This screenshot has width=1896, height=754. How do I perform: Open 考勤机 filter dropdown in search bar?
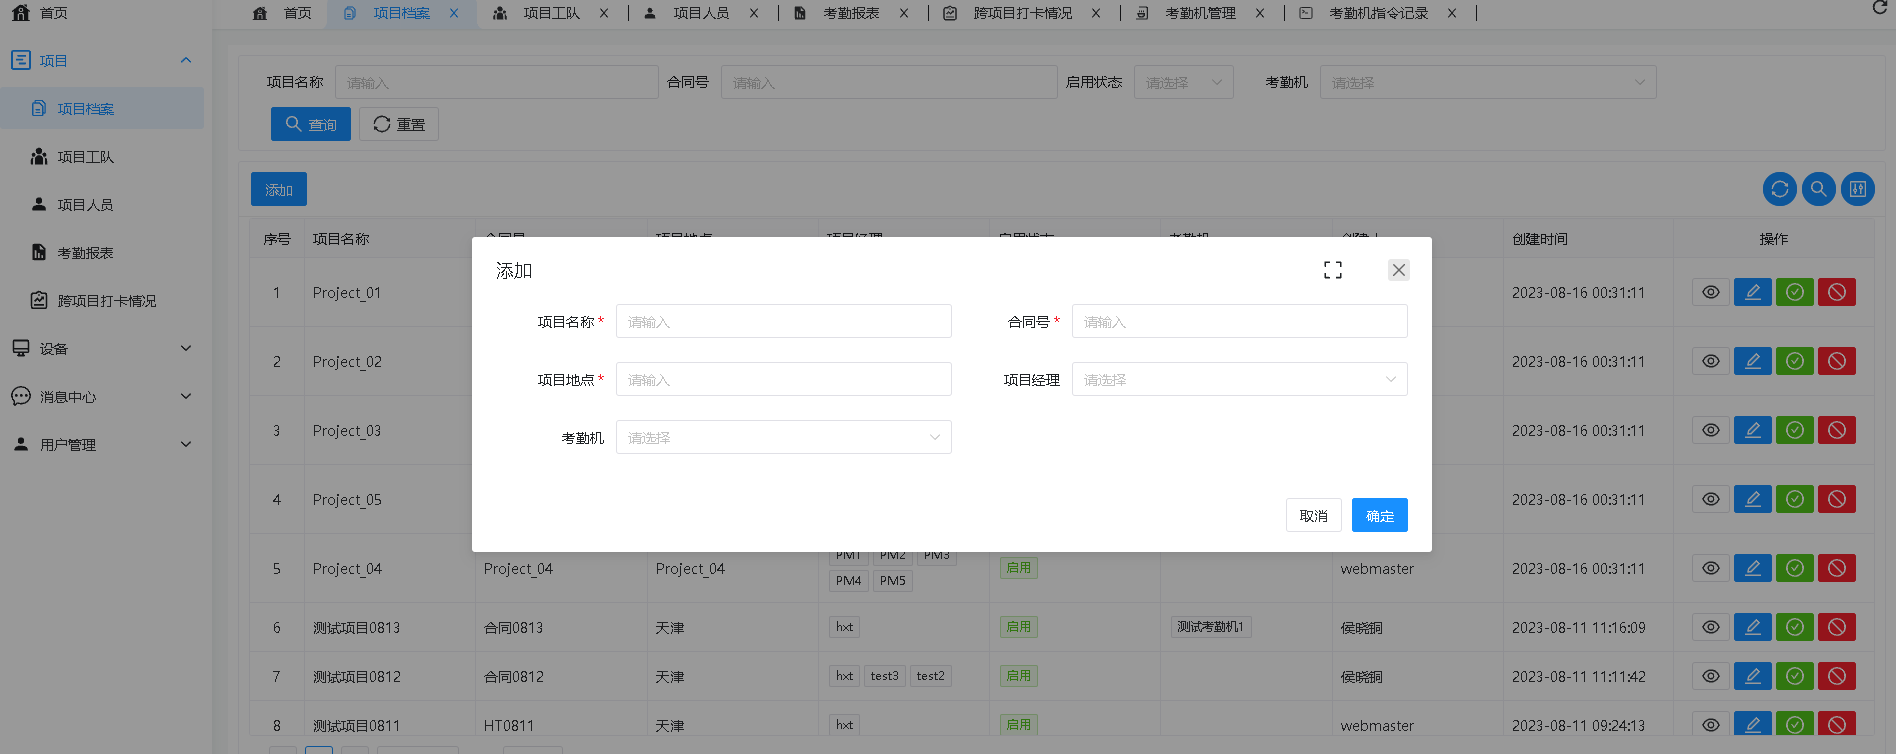1488,82
